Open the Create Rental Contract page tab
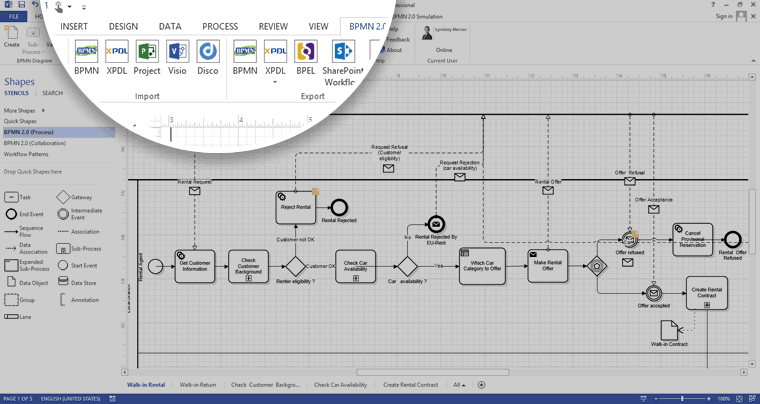The width and height of the screenshot is (760, 404). point(411,385)
